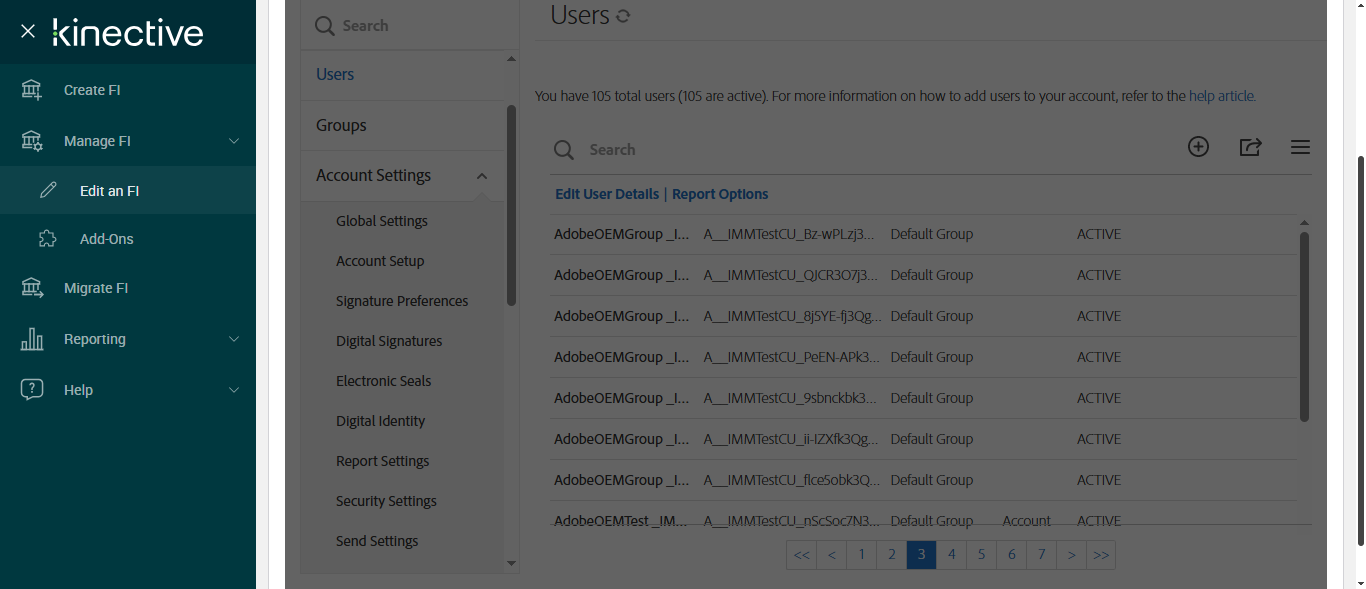
Task: Click the Migrate FI icon in the sidebar
Action: pos(32,288)
